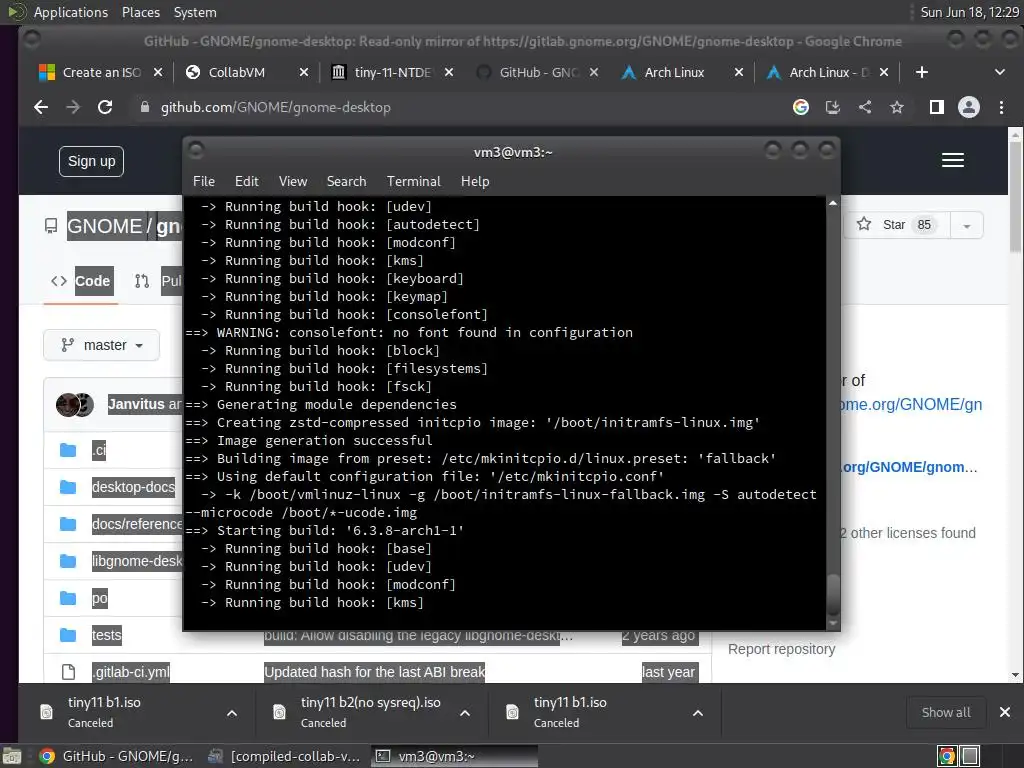
Task: Bookmark this page with star icon
Action: 897,107
